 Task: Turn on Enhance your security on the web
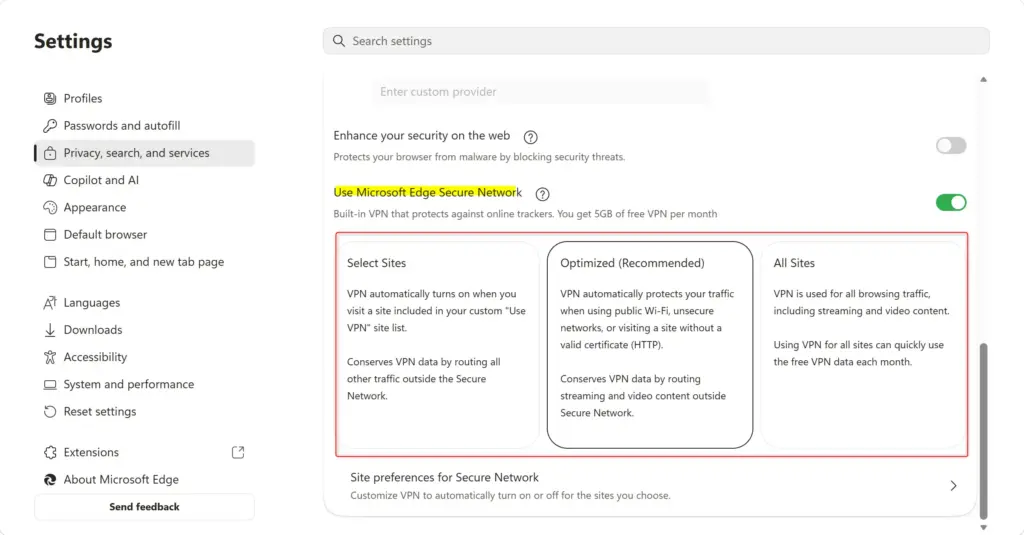pyautogui.click(x=951, y=146)
